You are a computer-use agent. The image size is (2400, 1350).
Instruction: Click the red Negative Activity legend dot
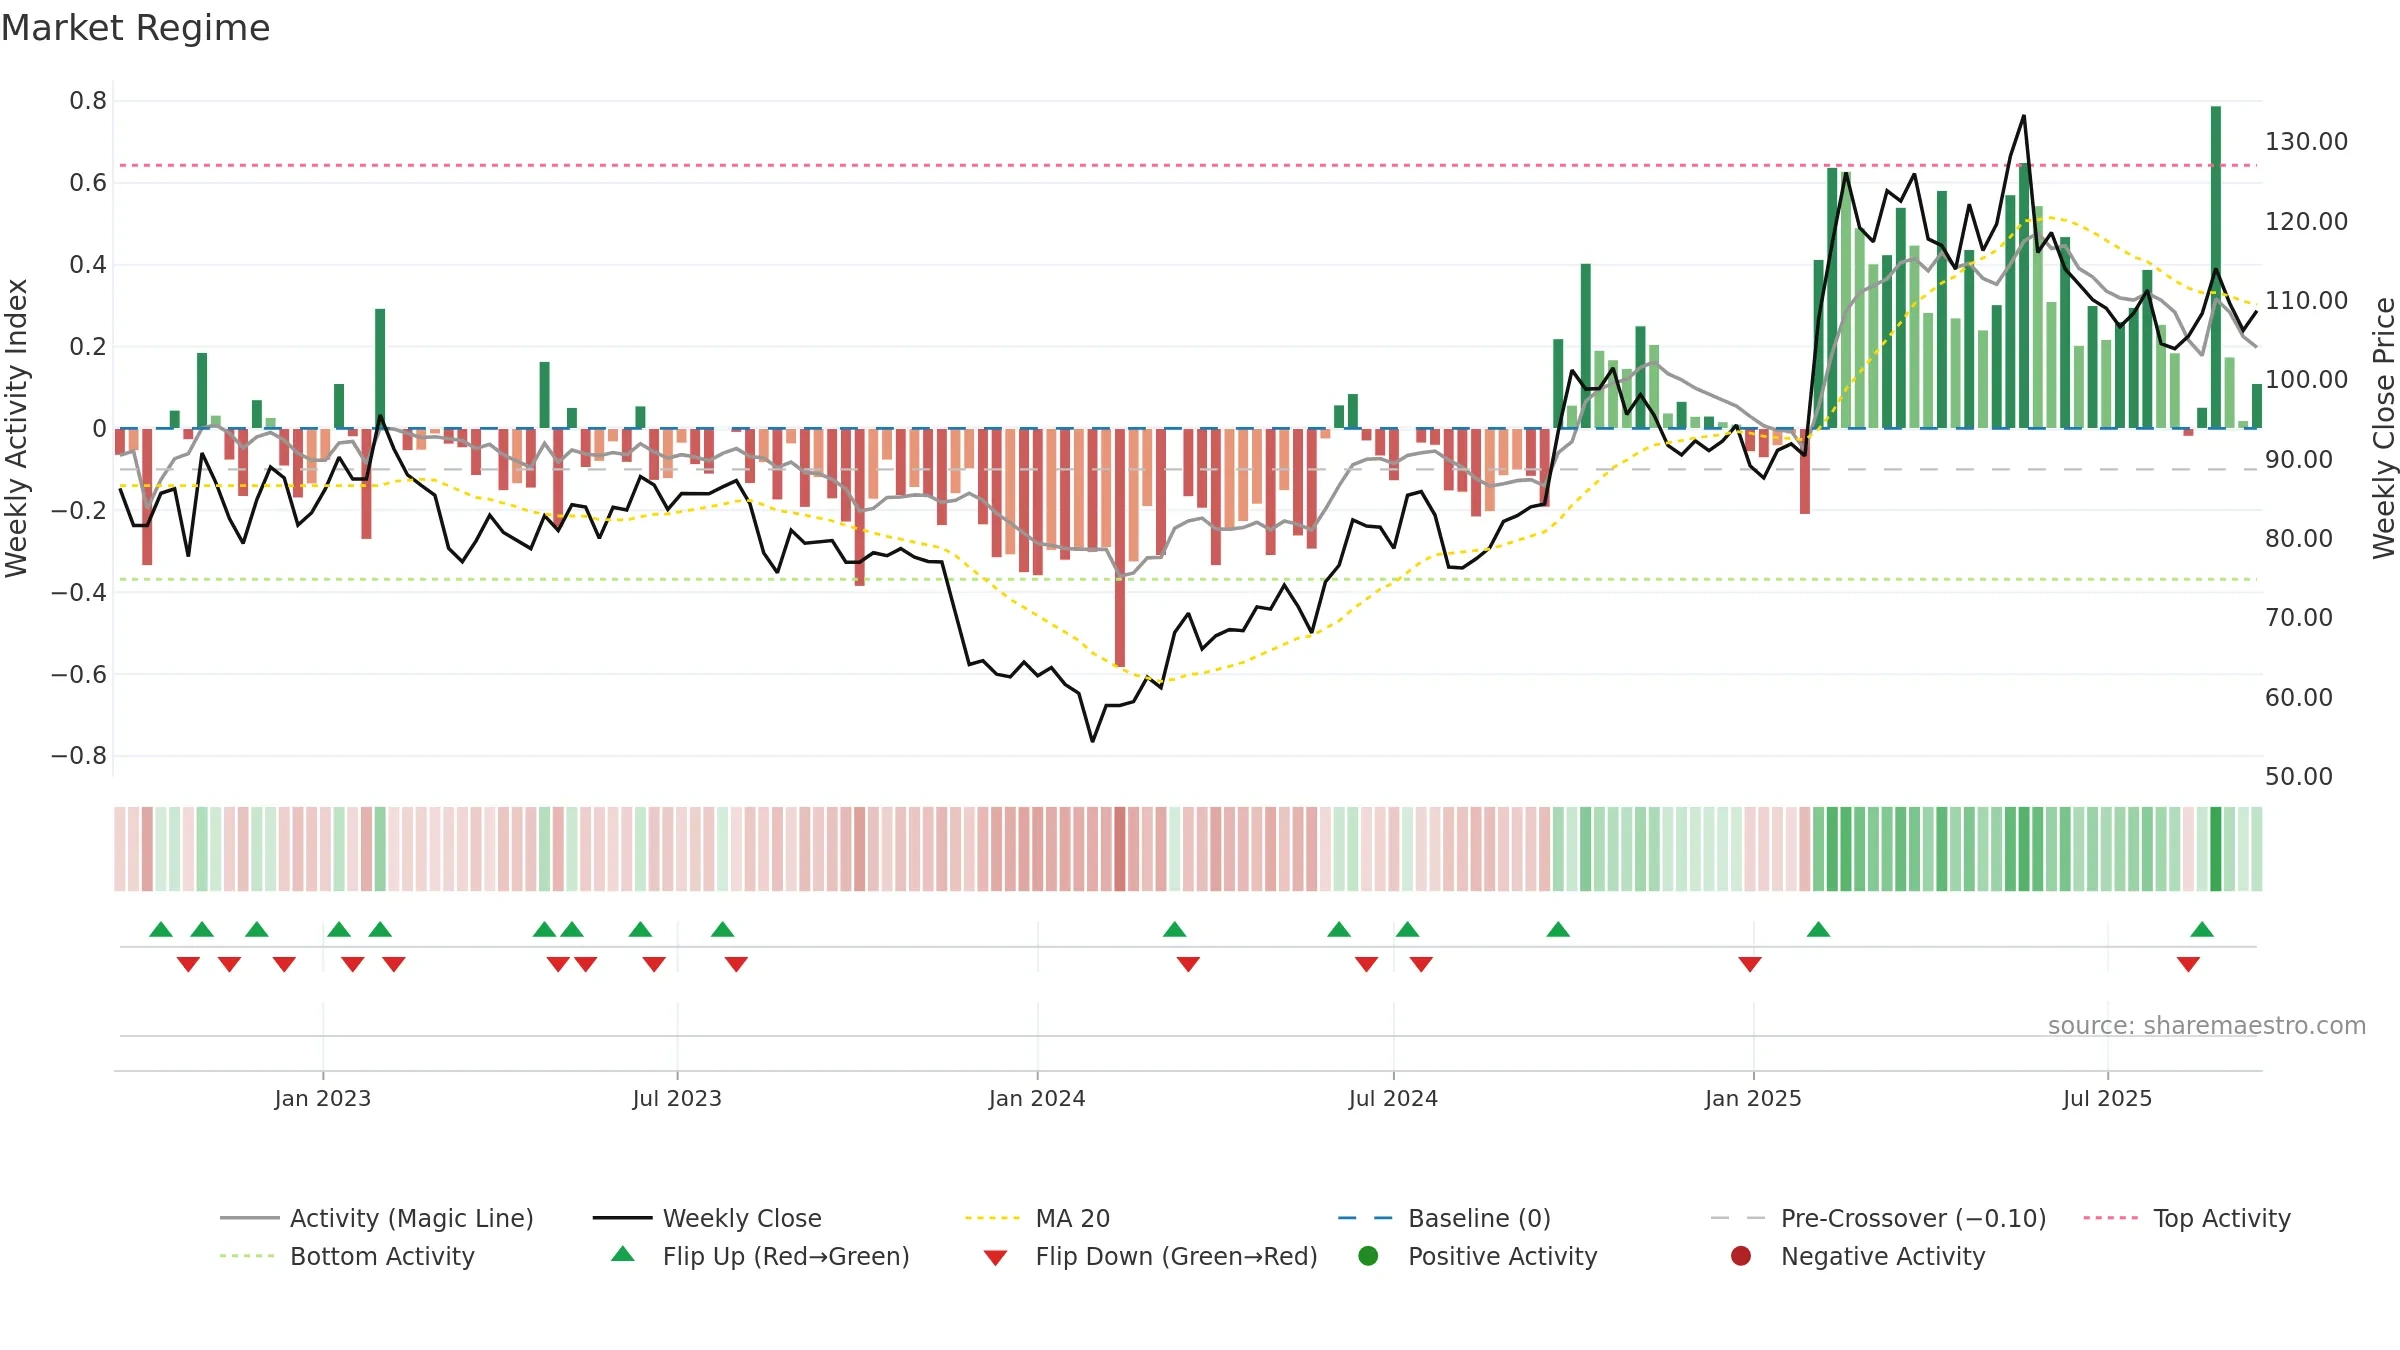[x=1741, y=1255]
